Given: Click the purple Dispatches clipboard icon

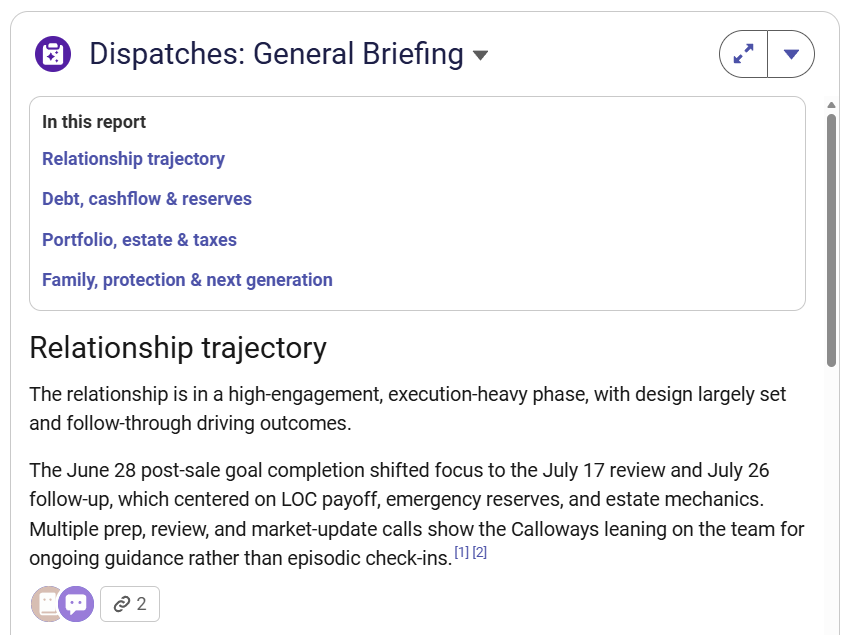Looking at the screenshot, I should click(53, 54).
